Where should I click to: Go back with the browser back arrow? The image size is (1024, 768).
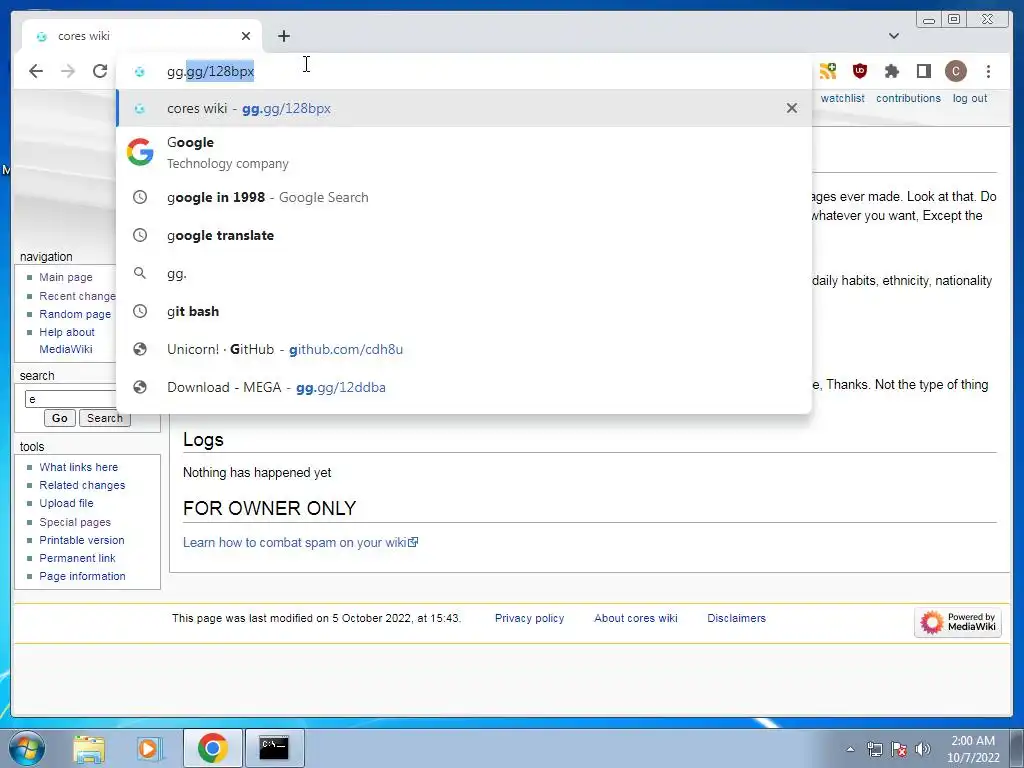[36, 71]
